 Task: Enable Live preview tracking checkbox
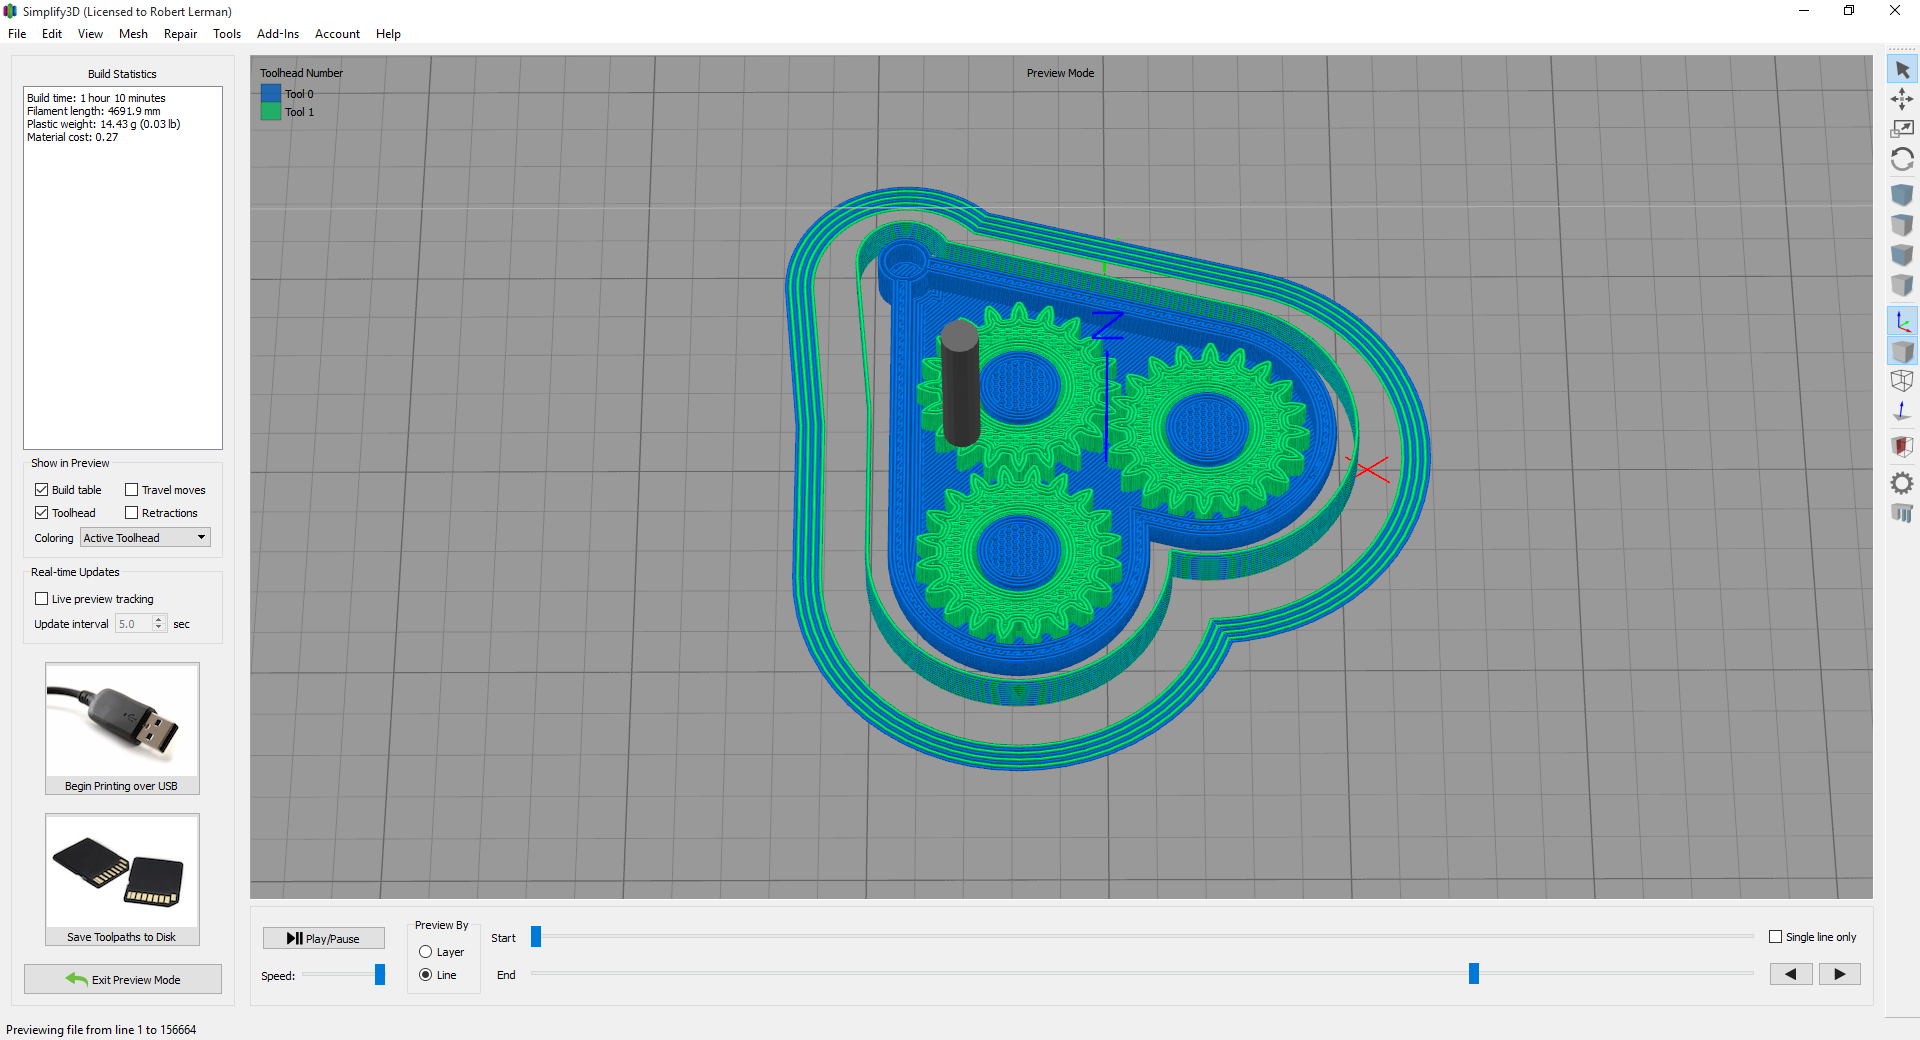(42, 599)
